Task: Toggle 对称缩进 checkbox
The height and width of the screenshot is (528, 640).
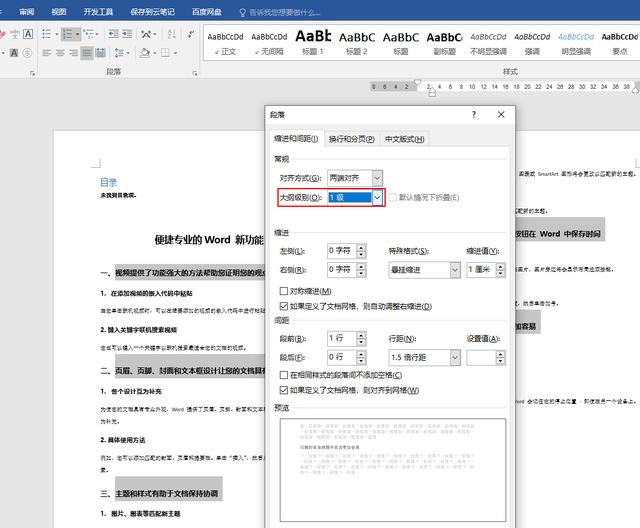Action: 284,291
